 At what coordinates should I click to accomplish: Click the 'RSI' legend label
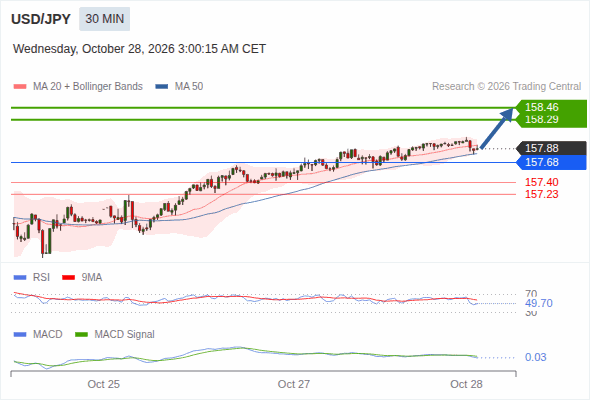click(x=41, y=278)
